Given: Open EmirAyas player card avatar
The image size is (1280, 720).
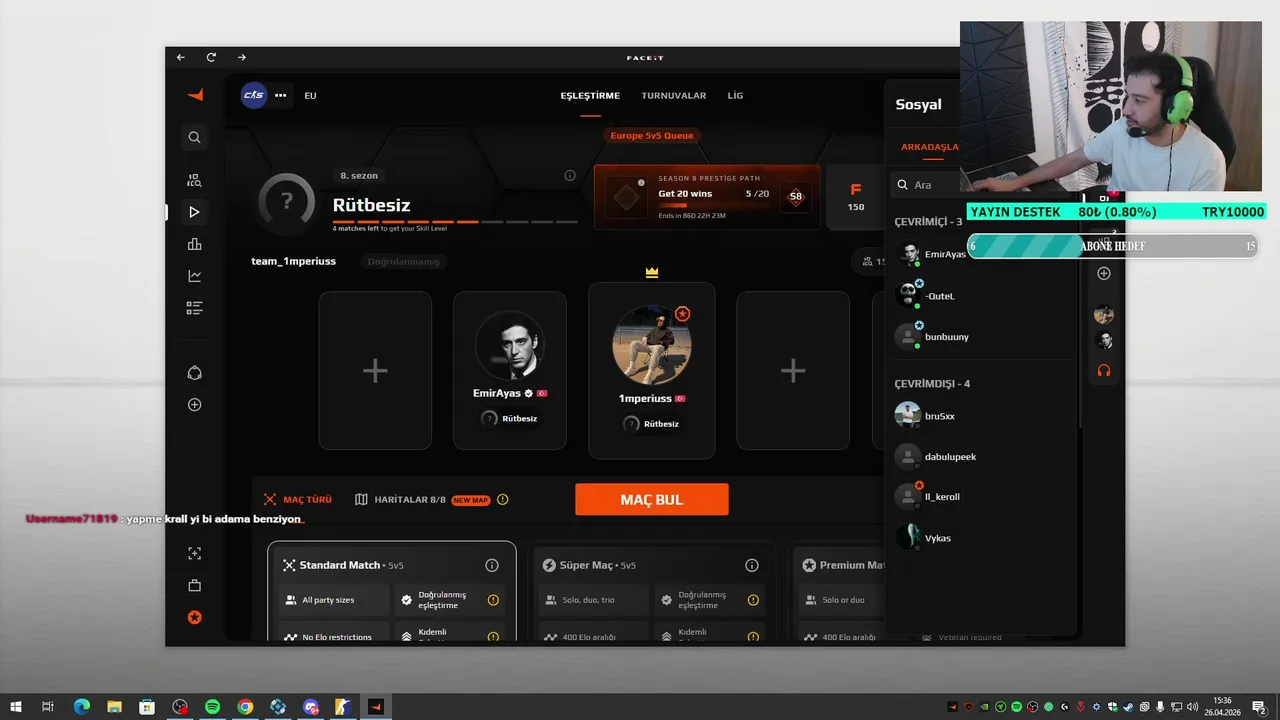Looking at the screenshot, I should click(510, 345).
